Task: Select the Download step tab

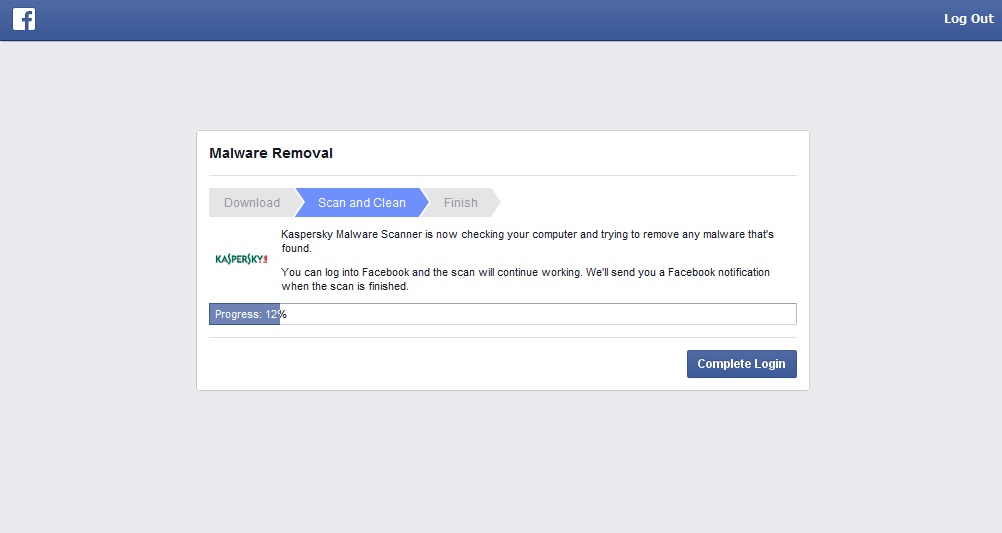Action: 252,203
